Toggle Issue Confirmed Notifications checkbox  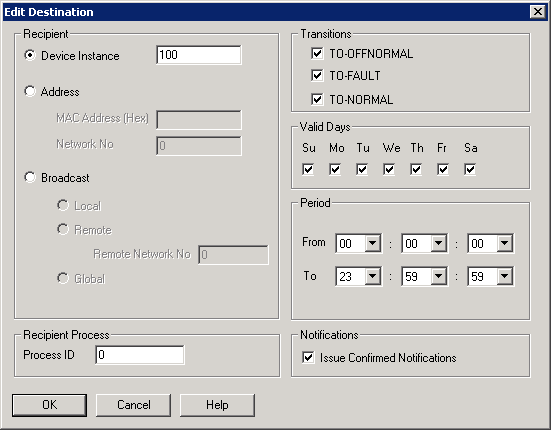click(308, 358)
